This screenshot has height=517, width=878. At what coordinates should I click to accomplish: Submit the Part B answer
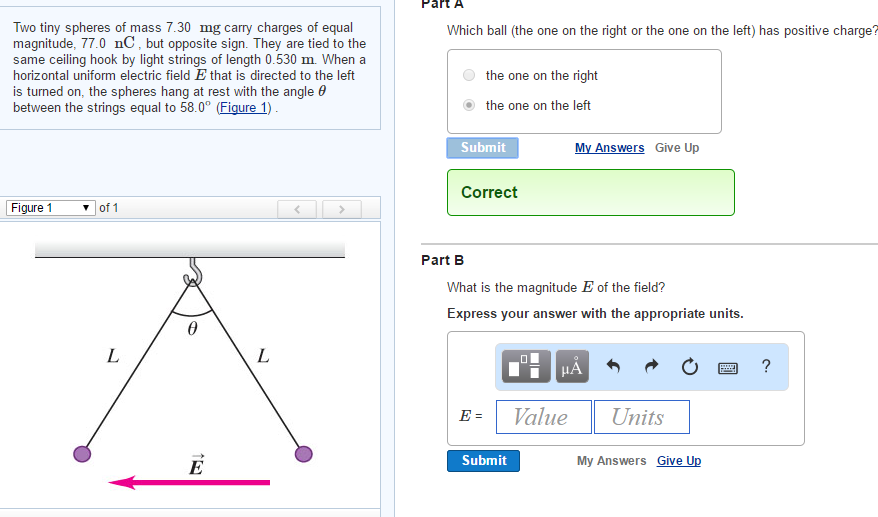click(x=483, y=461)
